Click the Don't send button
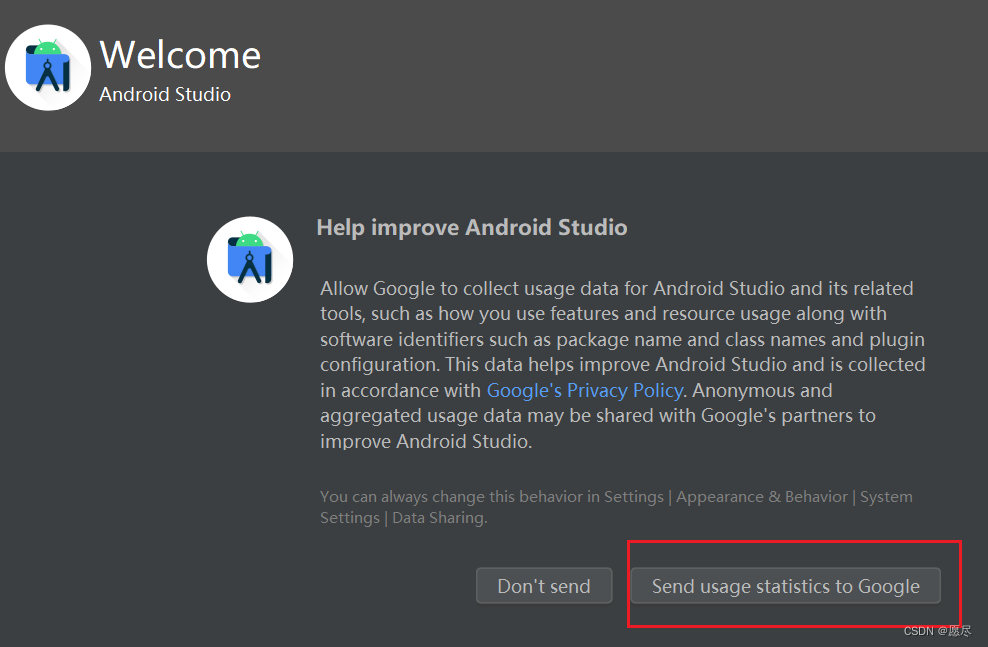This screenshot has width=988, height=647. point(544,586)
